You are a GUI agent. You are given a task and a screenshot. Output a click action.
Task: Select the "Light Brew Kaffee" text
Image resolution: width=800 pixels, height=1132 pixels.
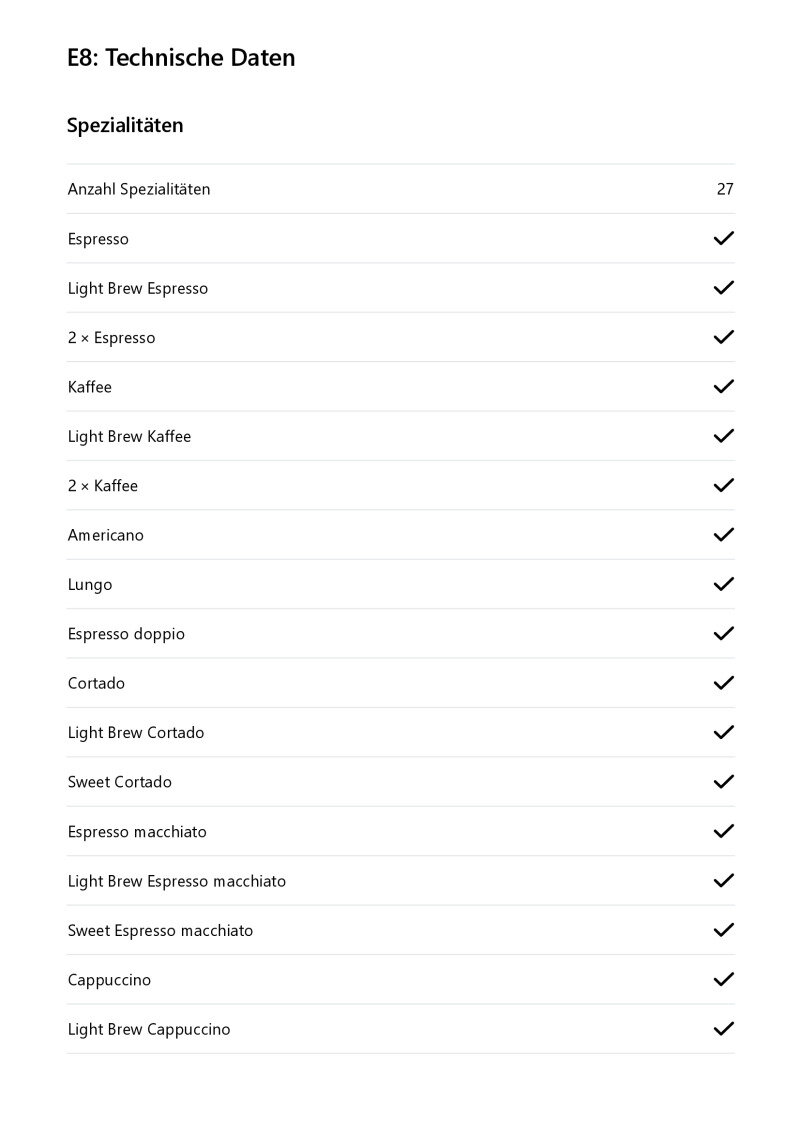pos(129,436)
